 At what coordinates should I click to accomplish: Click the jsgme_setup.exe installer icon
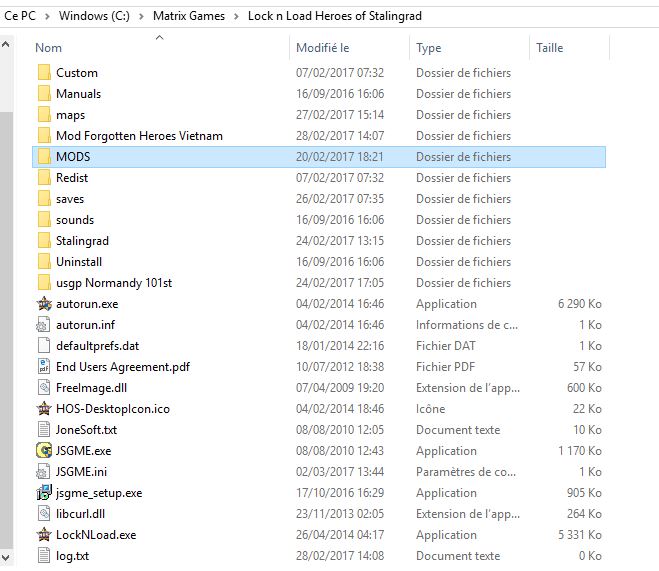pyautogui.click(x=44, y=493)
